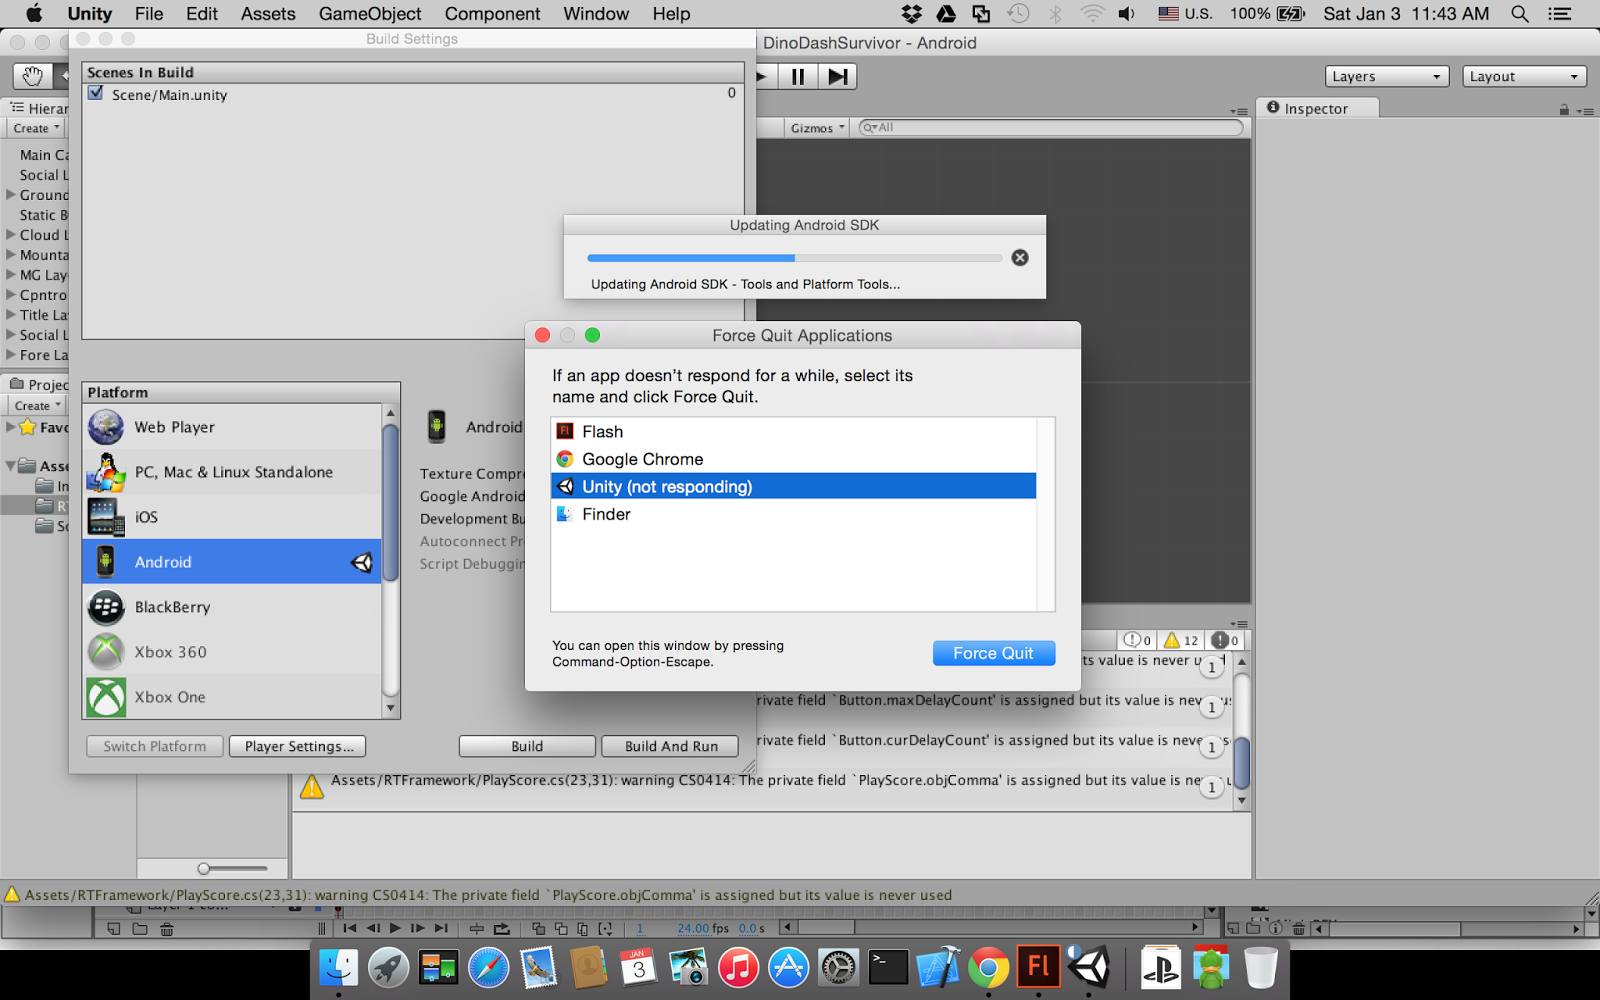The height and width of the screenshot is (1000, 1600).
Task: Open the Assets menu
Action: pyautogui.click(x=268, y=14)
